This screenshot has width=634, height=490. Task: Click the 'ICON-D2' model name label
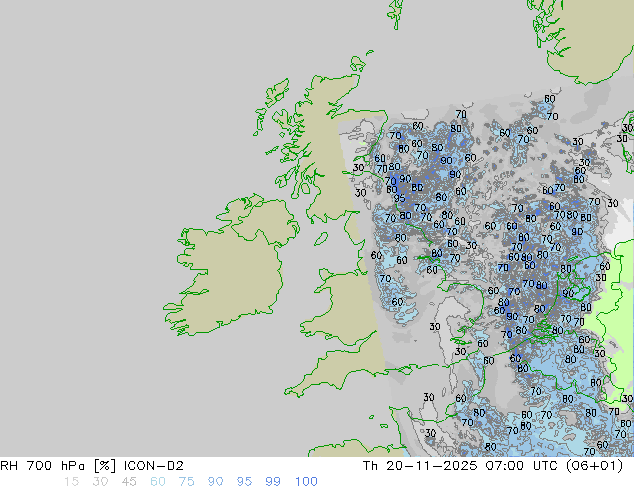pos(154,466)
